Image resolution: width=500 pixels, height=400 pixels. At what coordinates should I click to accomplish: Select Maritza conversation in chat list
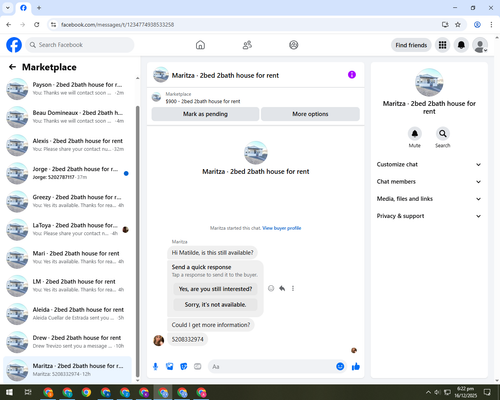[x=67, y=370]
